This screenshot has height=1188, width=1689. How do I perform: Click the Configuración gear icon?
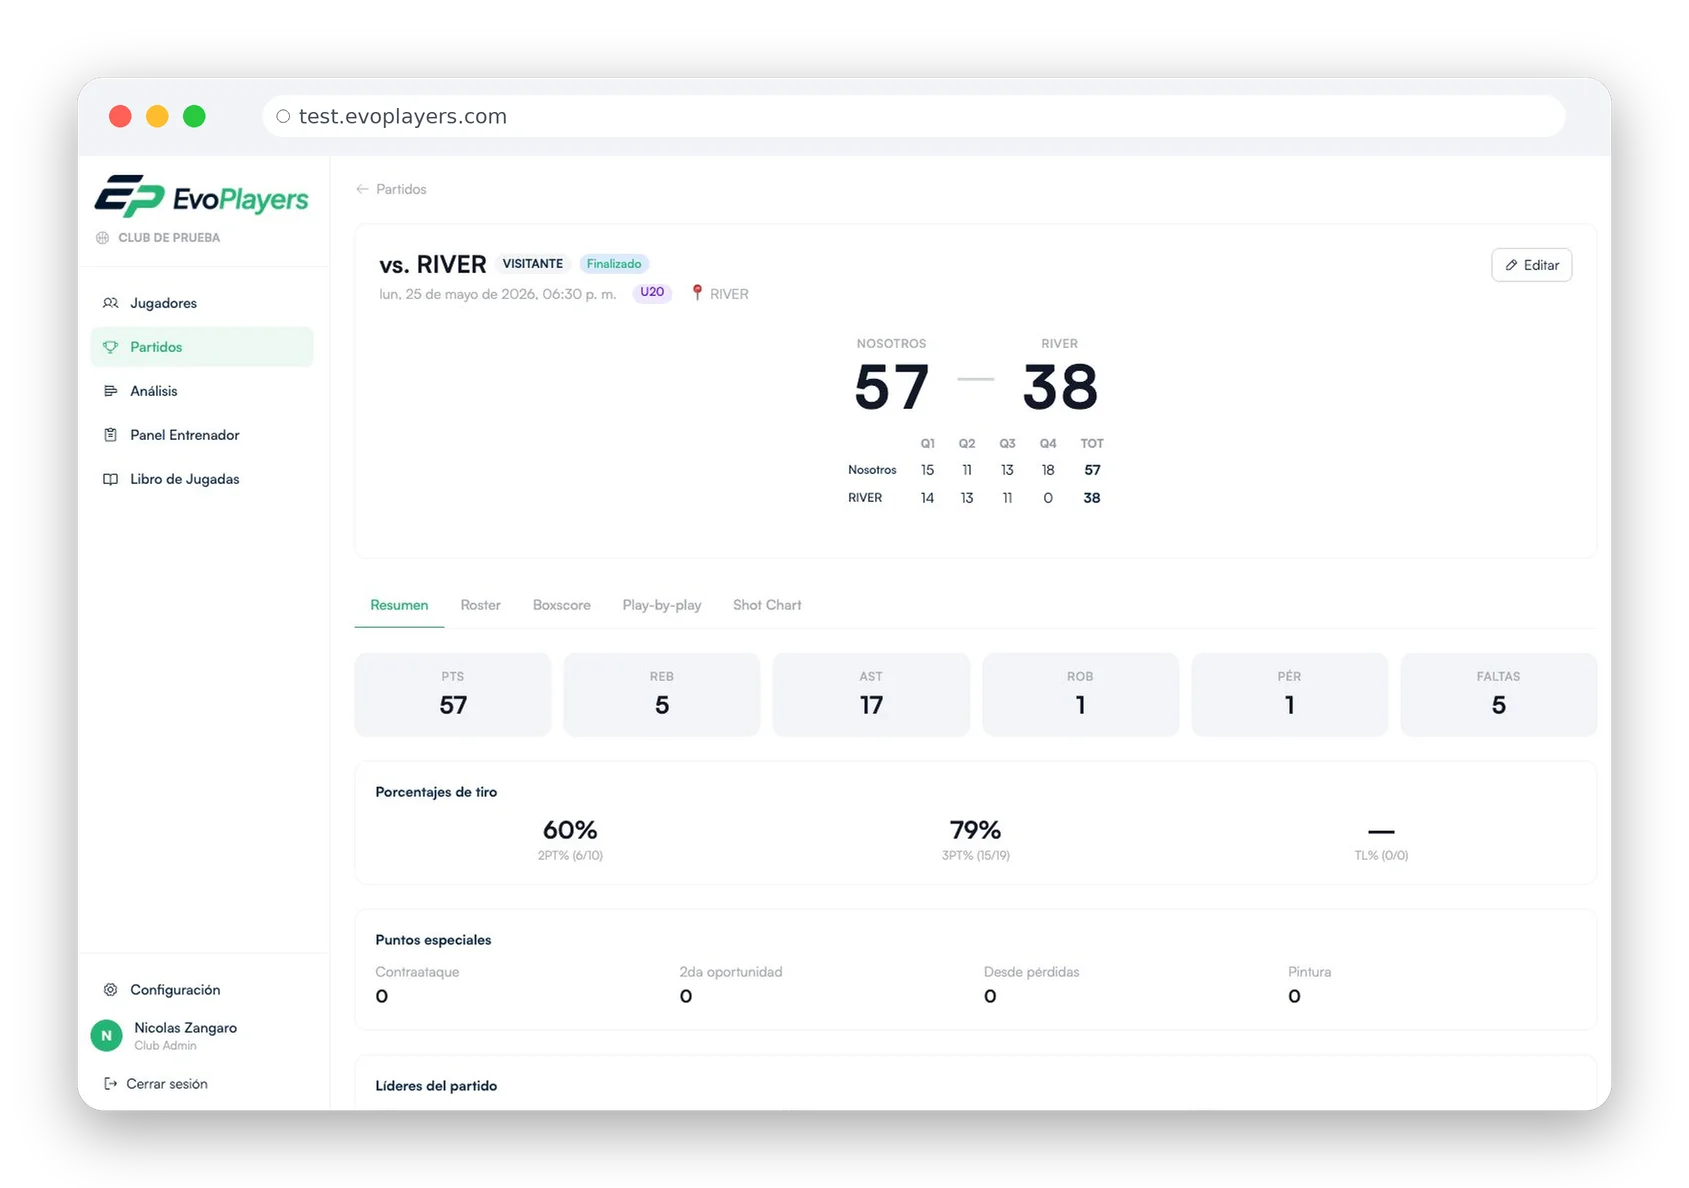coord(111,990)
